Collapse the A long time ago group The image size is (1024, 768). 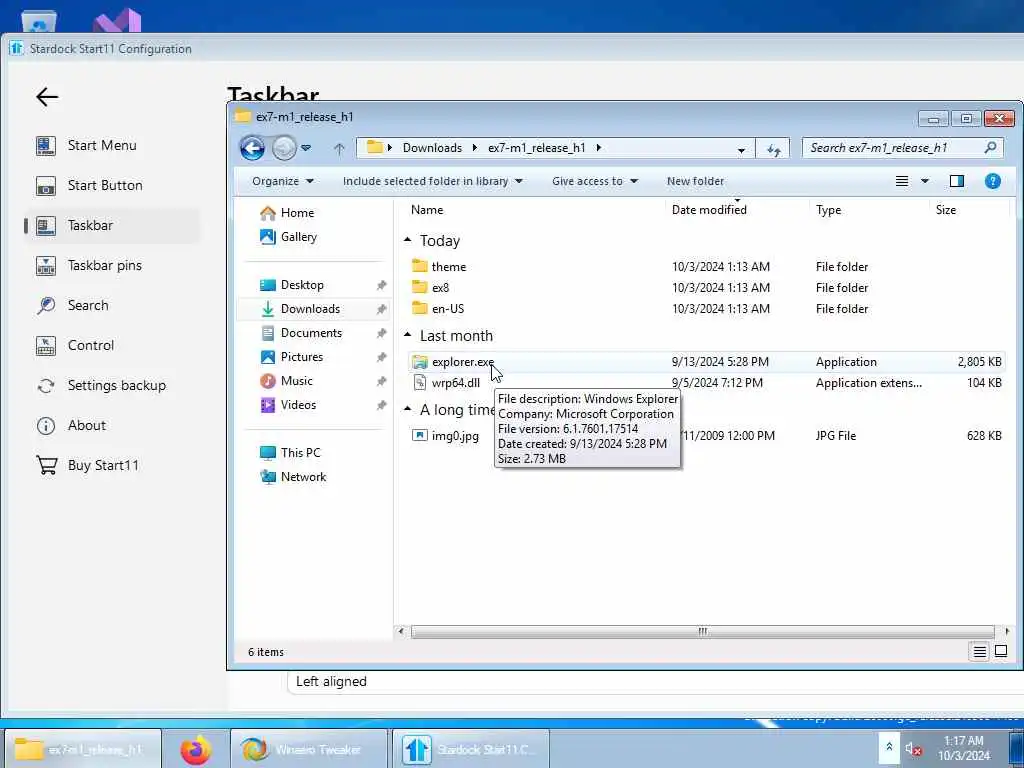point(408,409)
